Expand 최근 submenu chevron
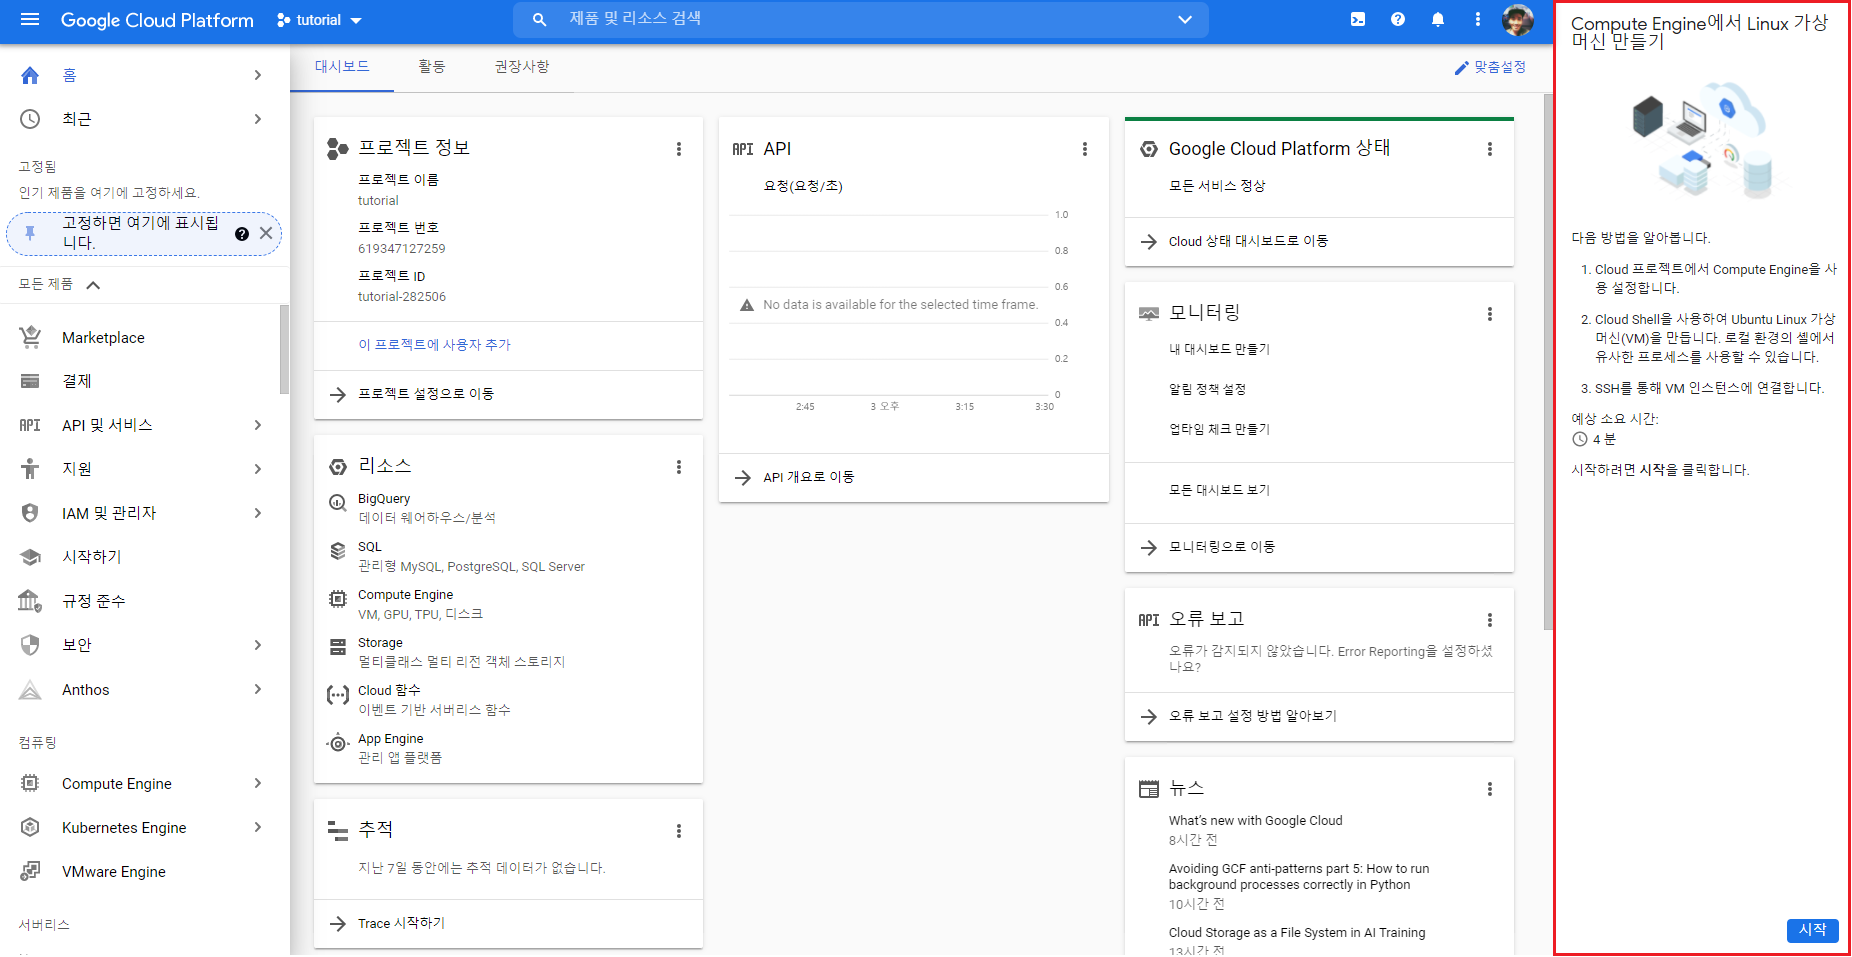Image resolution: width=1852 pixels, height=957 pixels. pyautogui.click(x=258, y=119)
